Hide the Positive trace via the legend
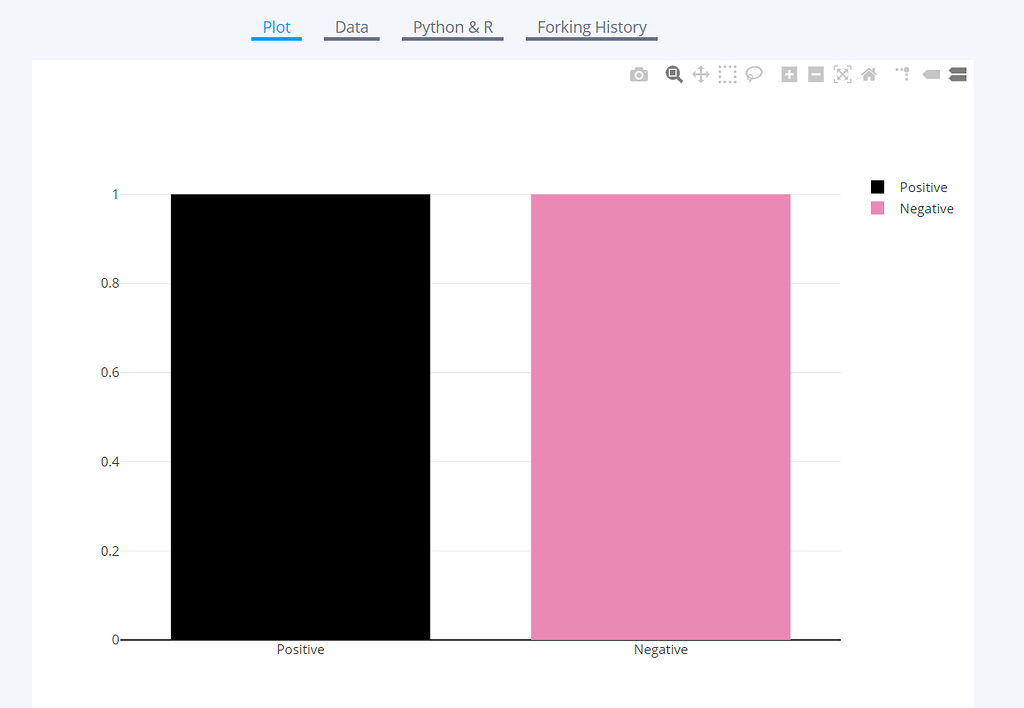Image resolution: width=1024 pixels, height=708 pixels. pos(922,187)
